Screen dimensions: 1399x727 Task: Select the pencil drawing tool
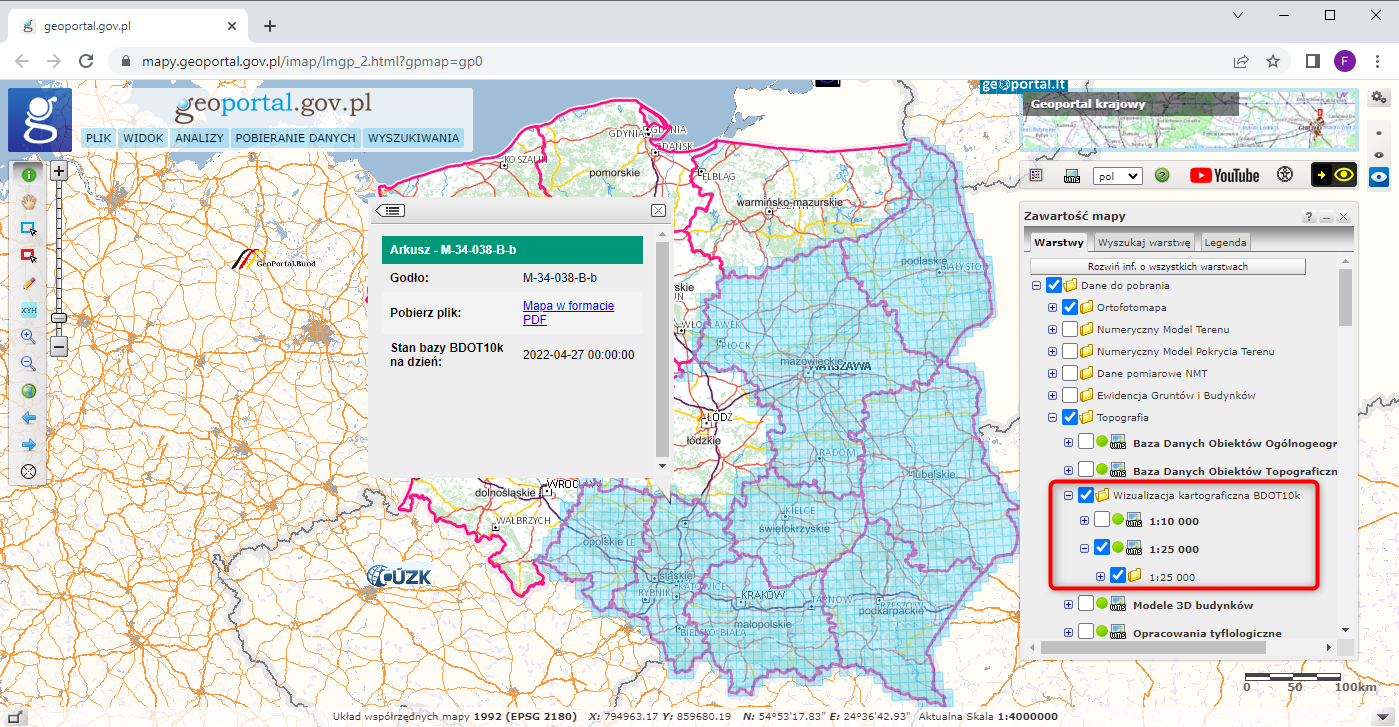click(x=29, y=282)
